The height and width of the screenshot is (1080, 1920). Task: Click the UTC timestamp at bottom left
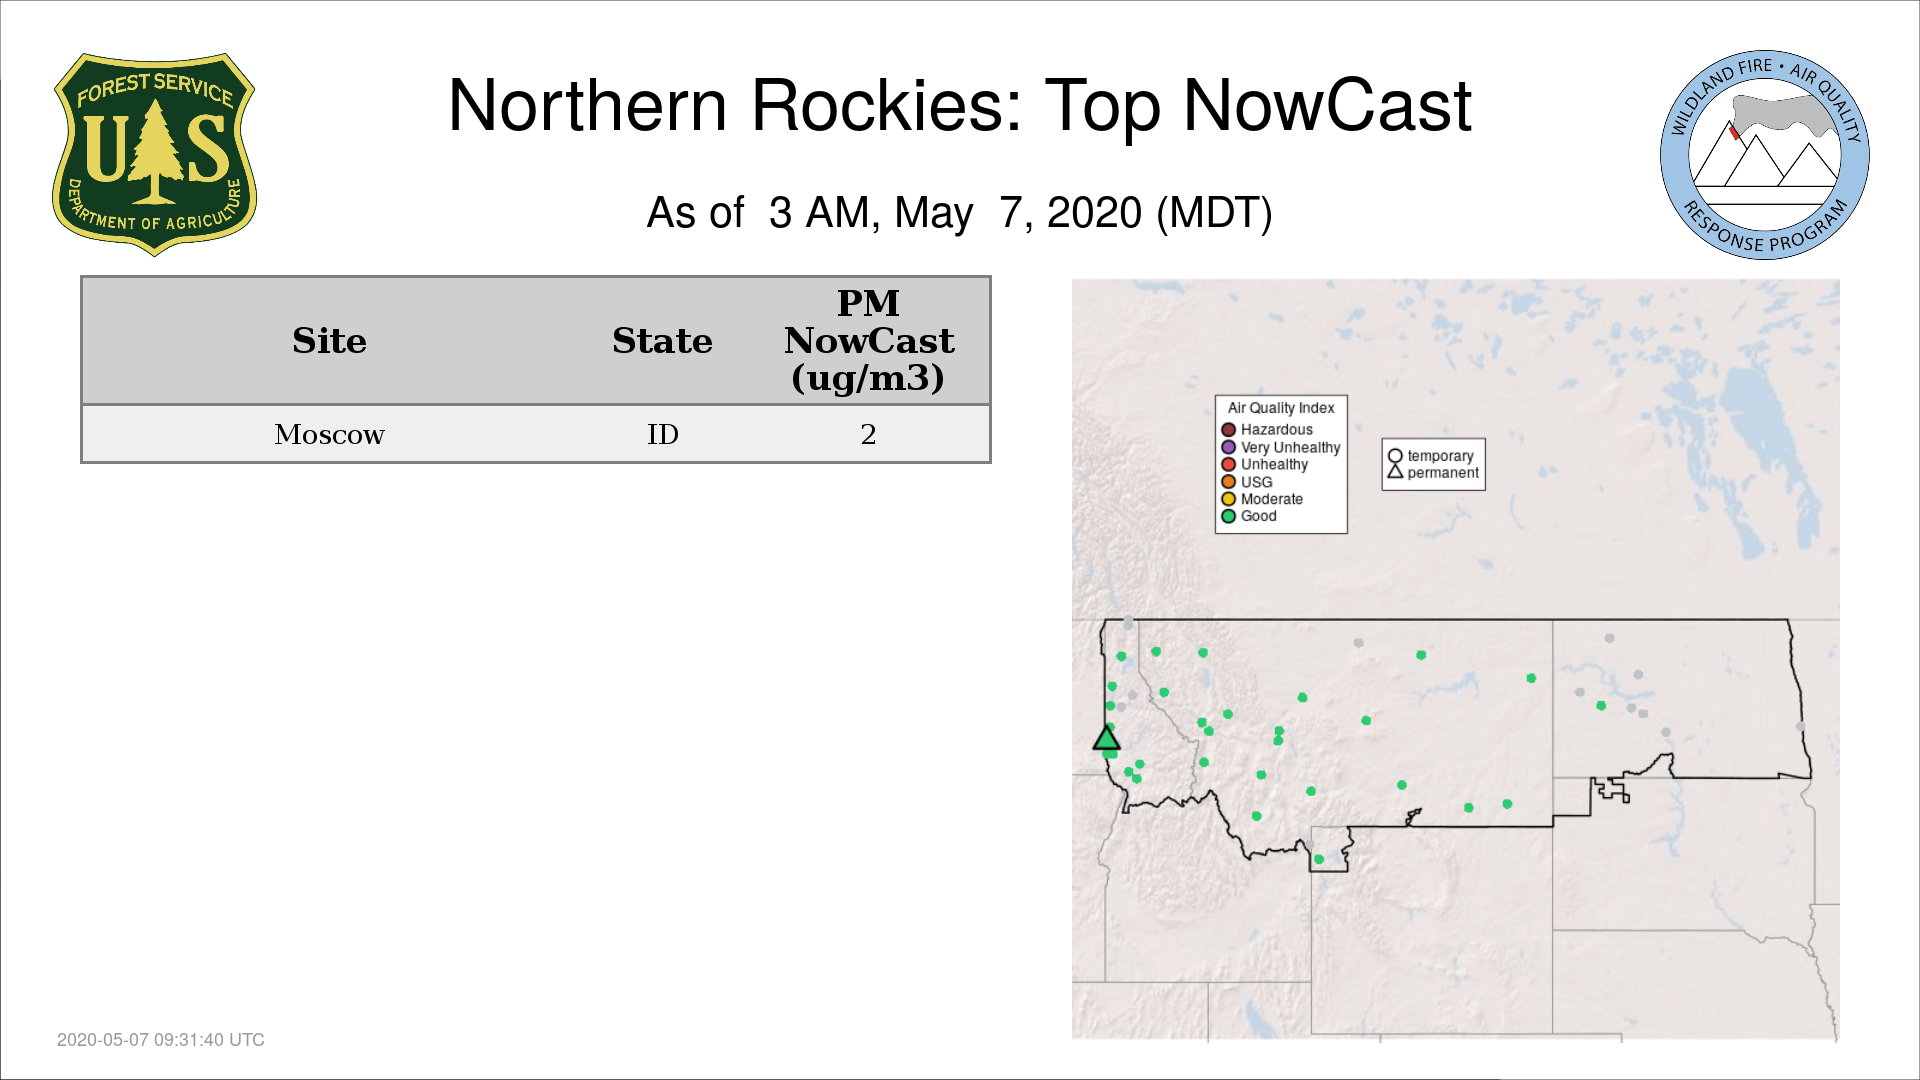click(161, 1040)
